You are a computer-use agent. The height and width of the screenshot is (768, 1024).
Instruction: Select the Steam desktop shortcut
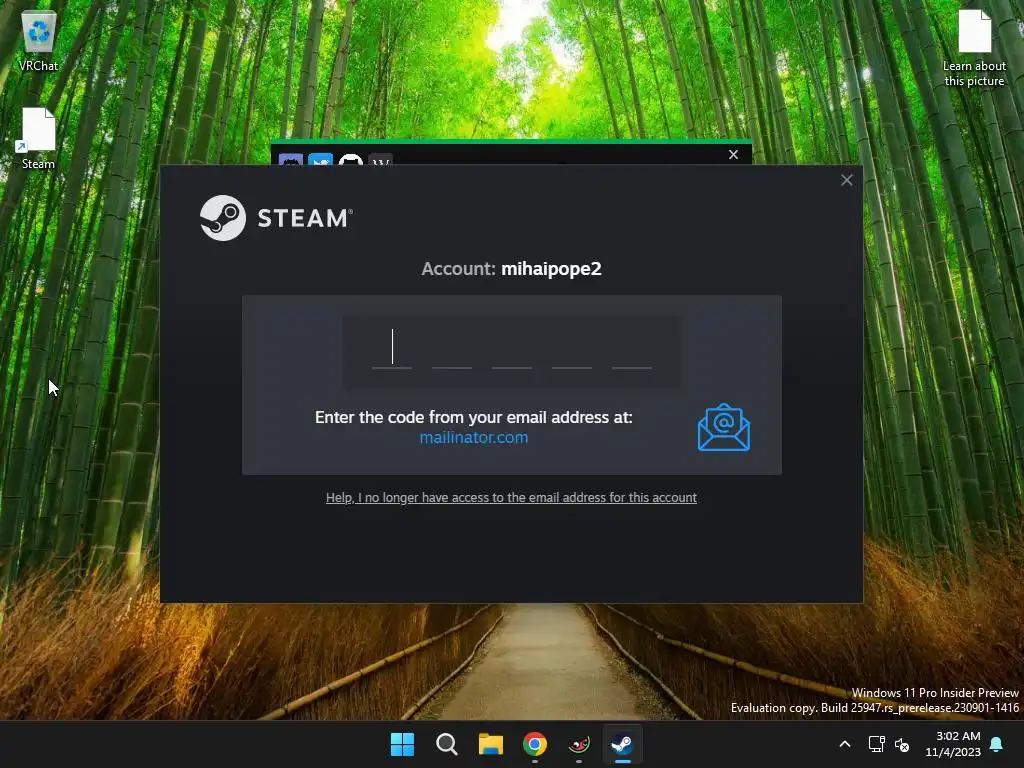coord(39,138)
